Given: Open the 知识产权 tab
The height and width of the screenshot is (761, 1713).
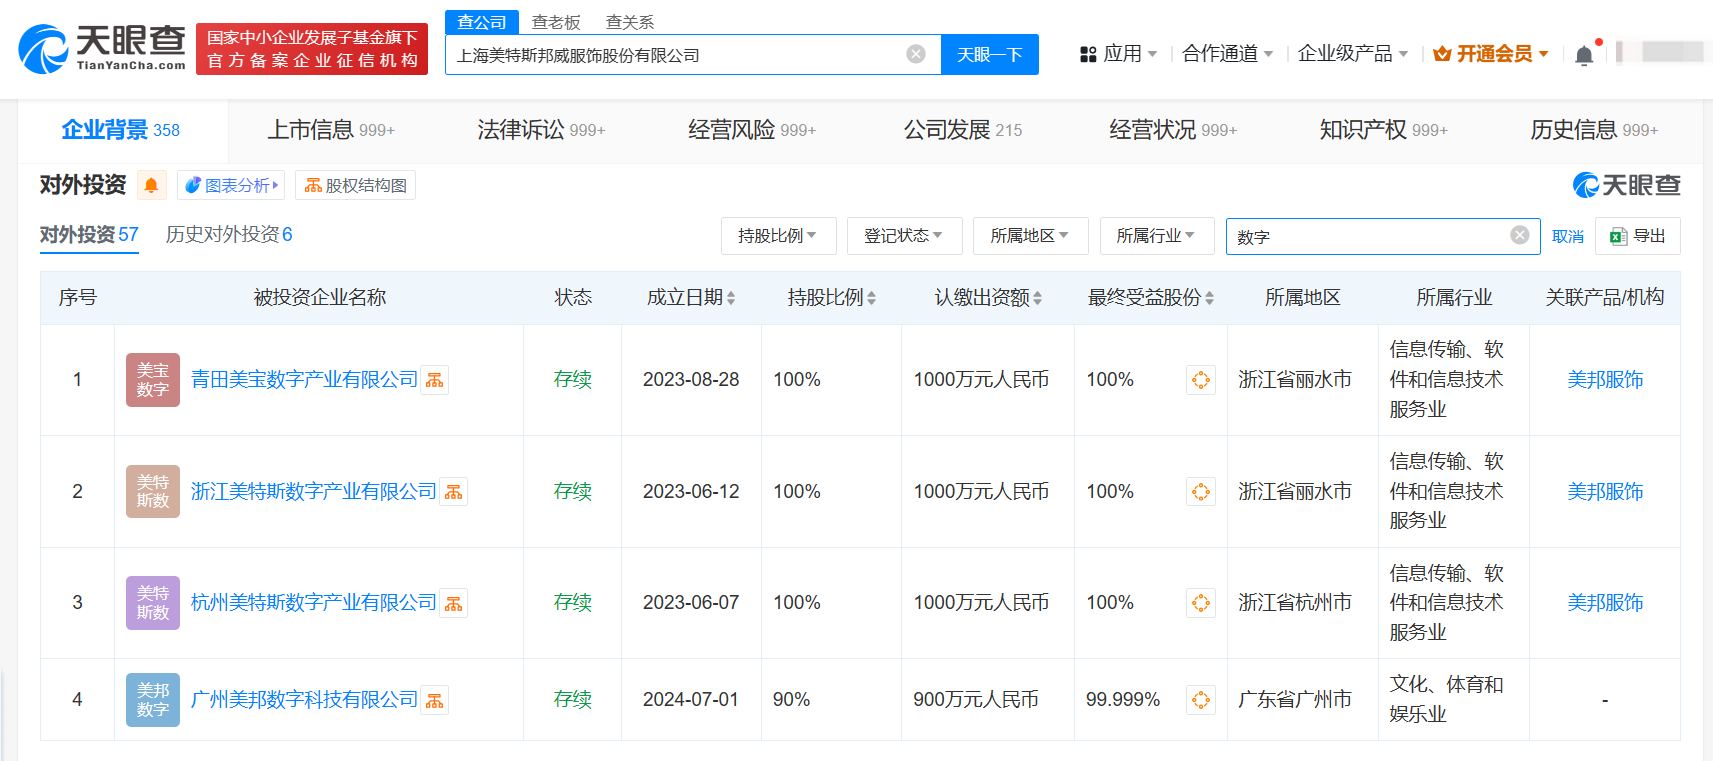Looking at the screenshot, I should coord(1384,130).
